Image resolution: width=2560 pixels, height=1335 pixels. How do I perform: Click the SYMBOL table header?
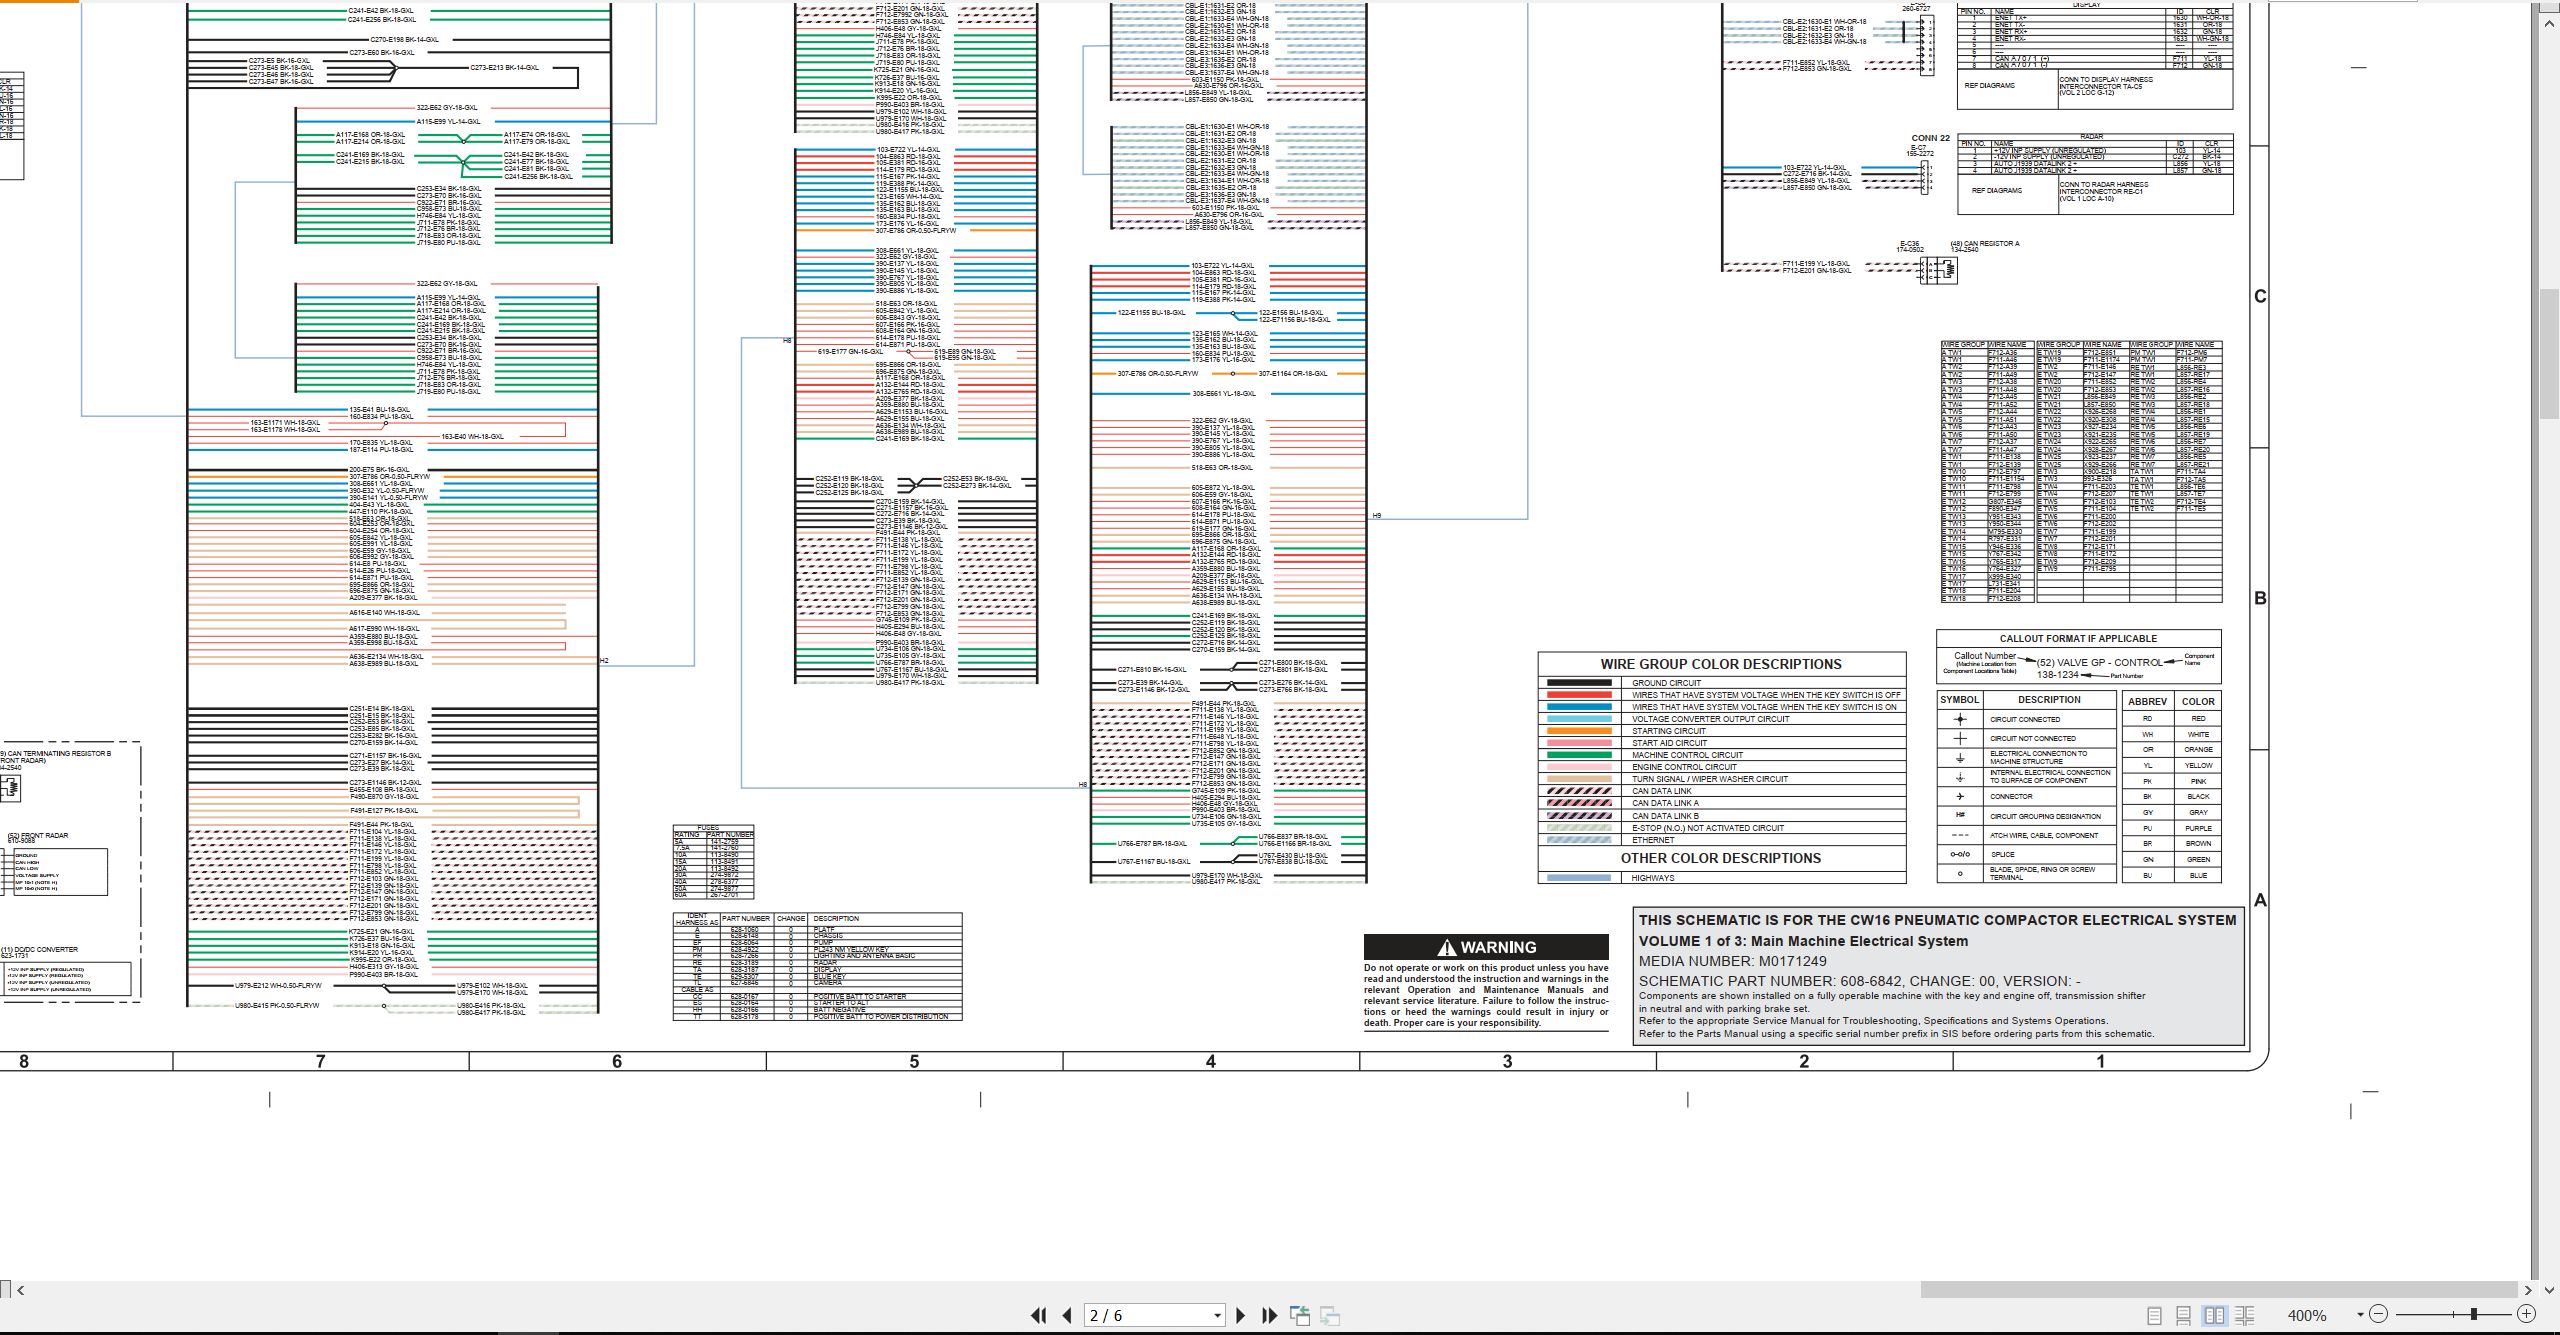point(1959,700)
